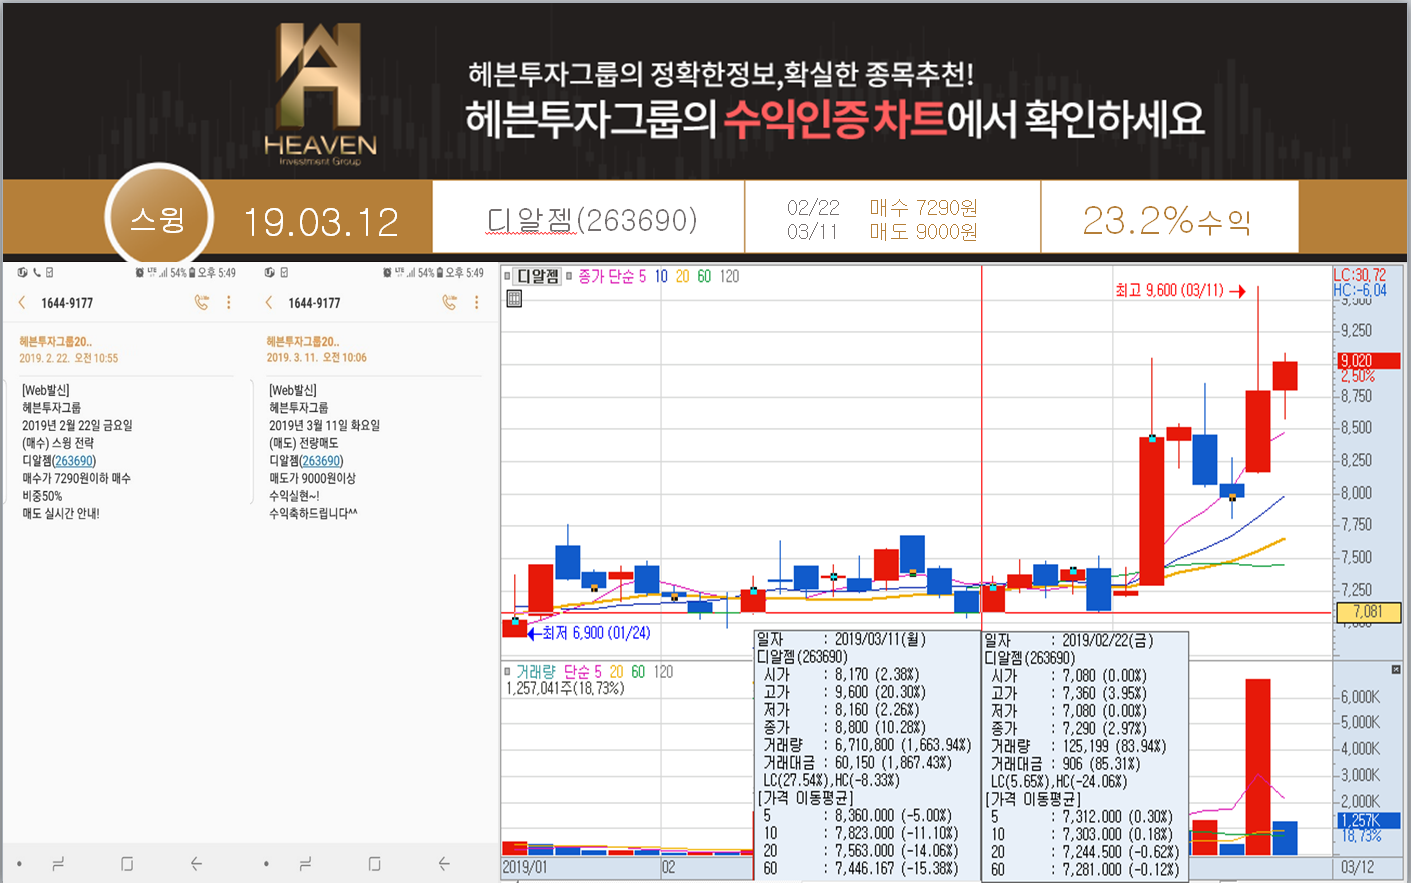Open stock code link 263690 in left message

pos(74,461)
